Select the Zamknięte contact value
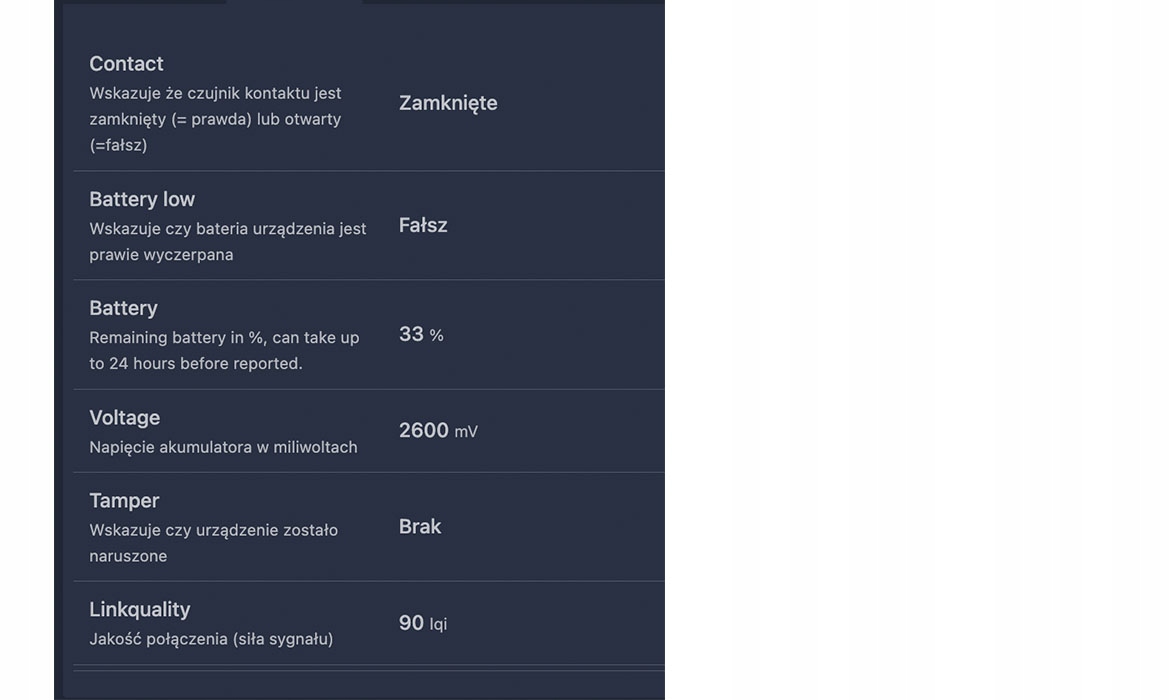This screenshot has width=1170, height=700. [448, 103]
